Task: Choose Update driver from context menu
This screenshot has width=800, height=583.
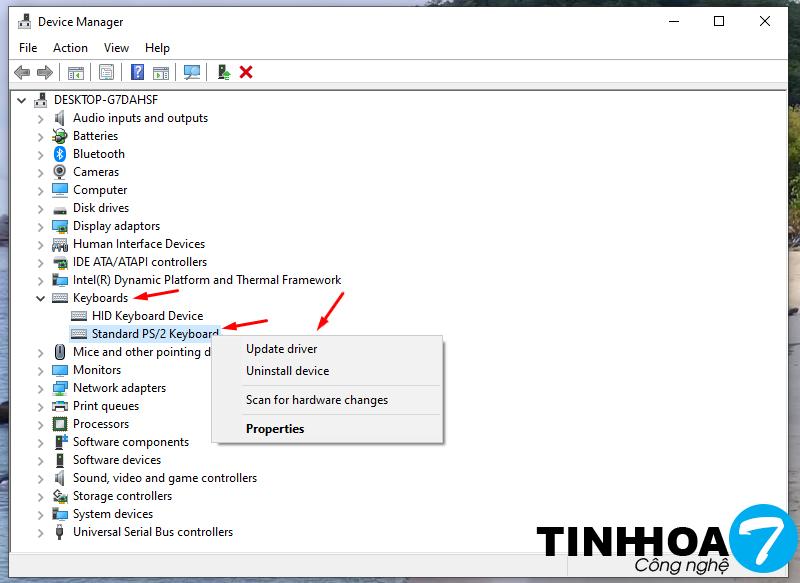Action: coord(281,349)
